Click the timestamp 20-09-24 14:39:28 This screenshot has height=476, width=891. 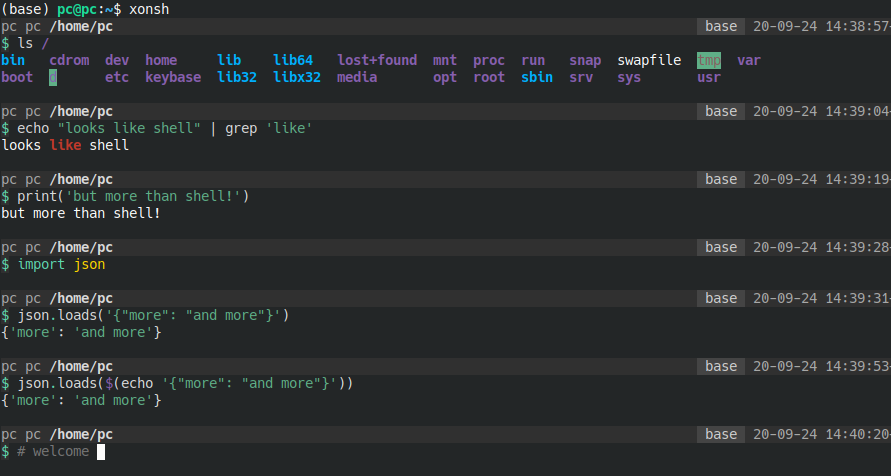(822, 248)
